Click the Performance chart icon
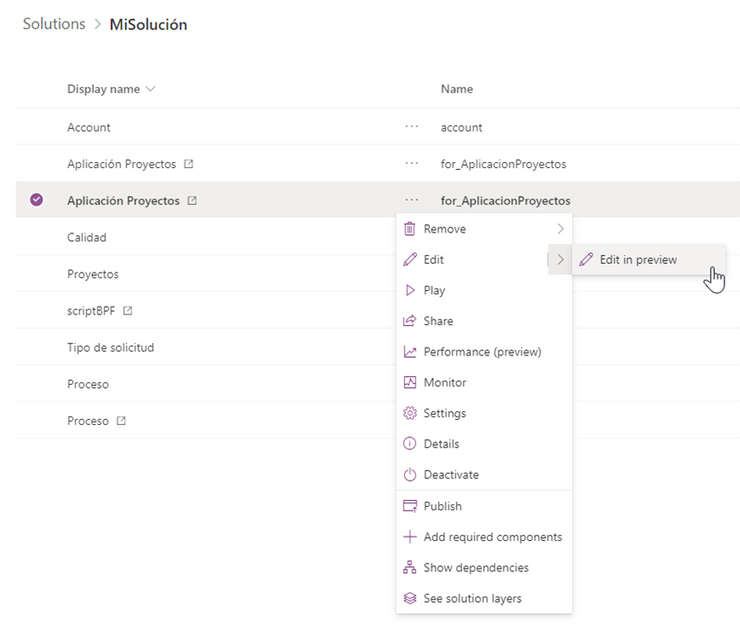The height and width of the screenshot is (628, 740). pyautogui.click(x=410, y=352)
